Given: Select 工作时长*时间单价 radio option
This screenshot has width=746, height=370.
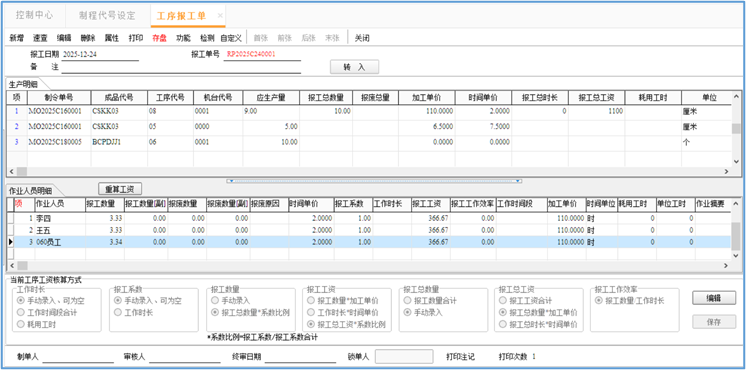Looking at the screenshot, I should (x=343, y=313).
